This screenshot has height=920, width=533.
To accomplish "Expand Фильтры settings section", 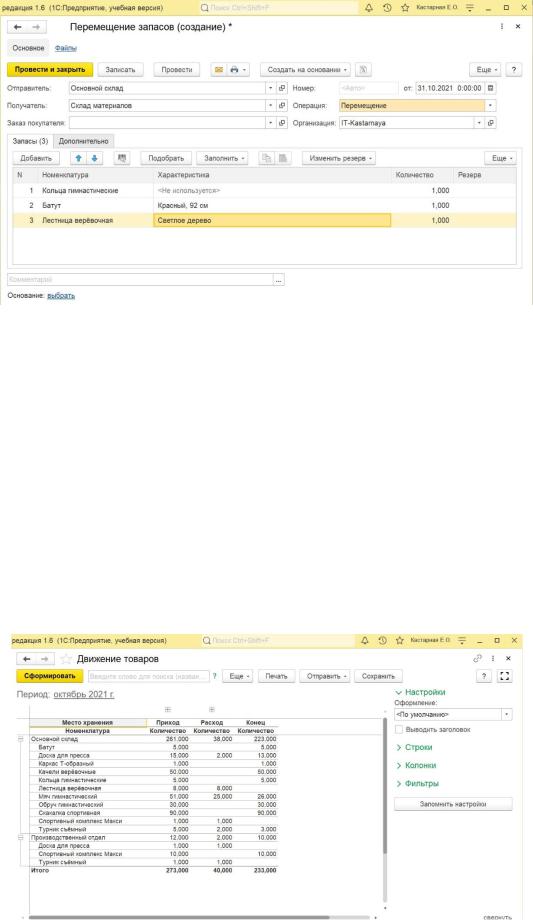I will click(417, 784).
